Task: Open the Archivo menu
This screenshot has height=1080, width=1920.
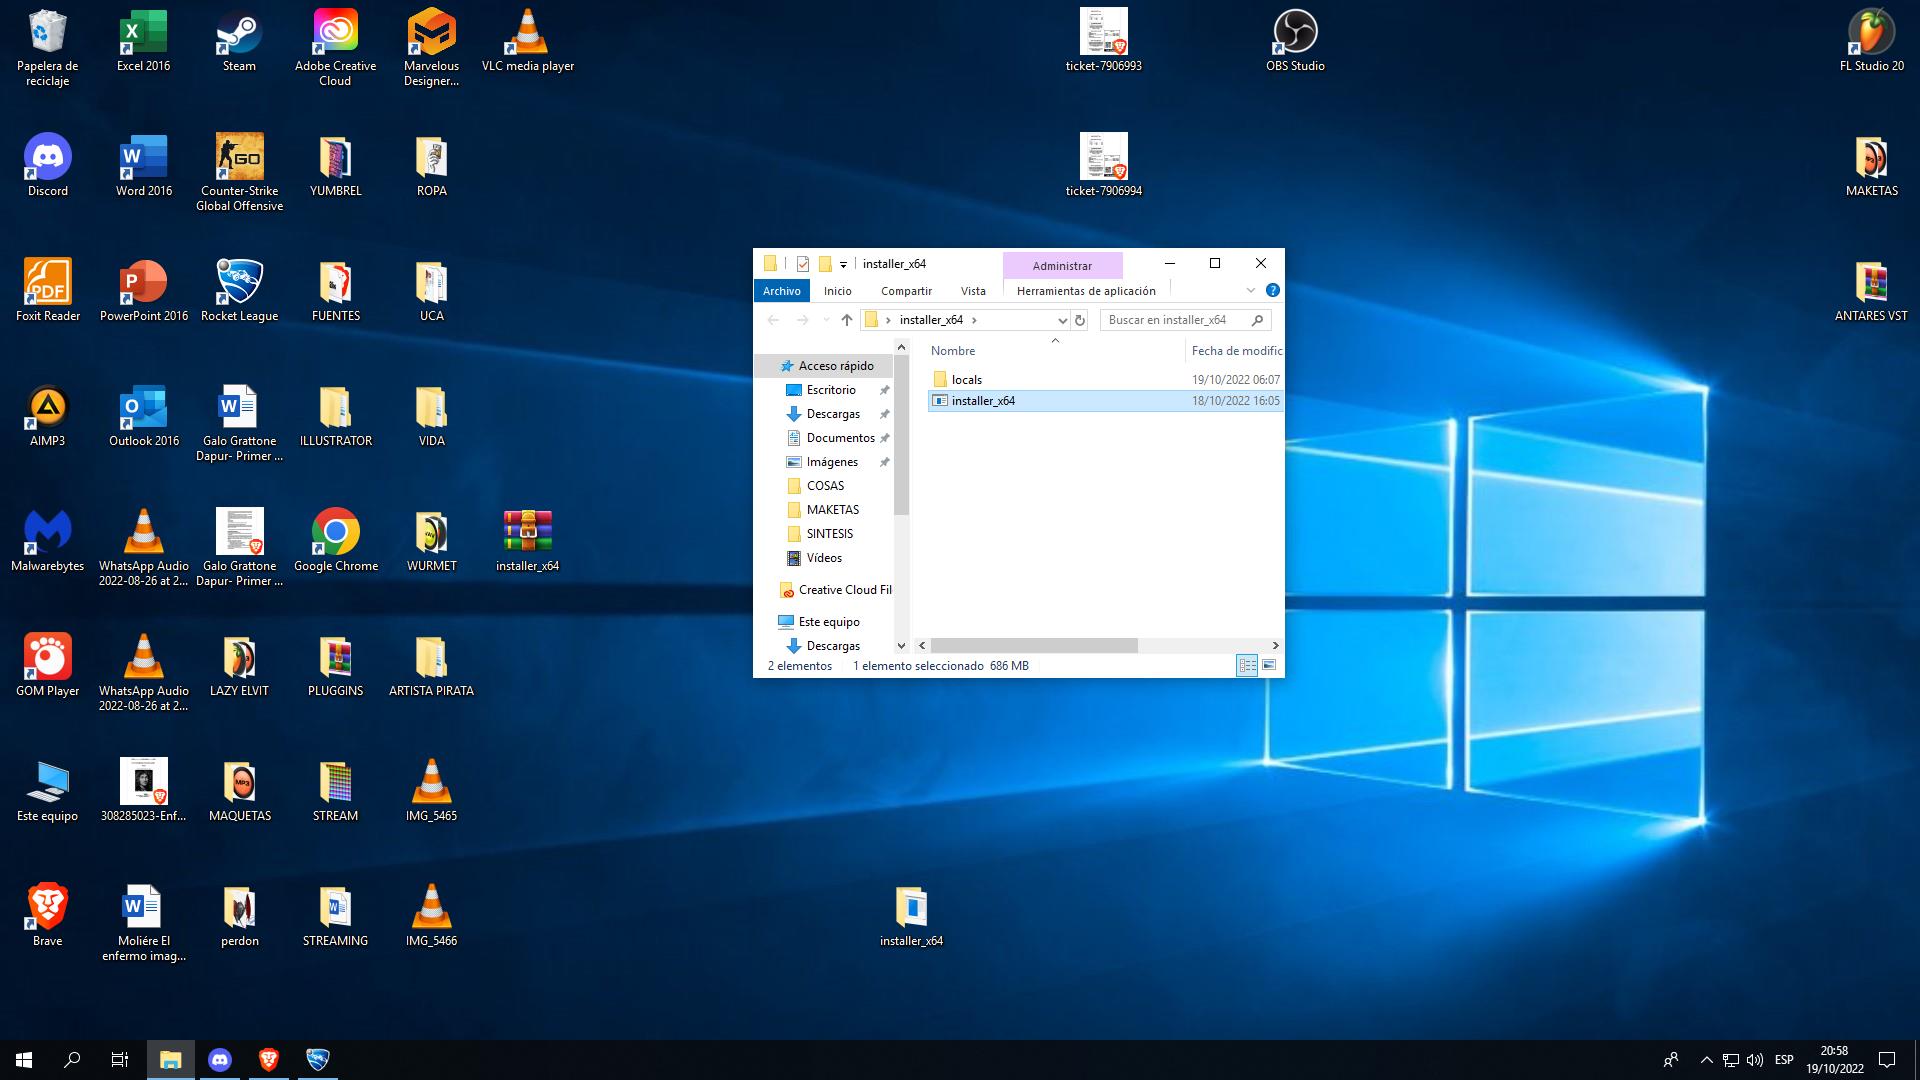Action: point(781,291)
